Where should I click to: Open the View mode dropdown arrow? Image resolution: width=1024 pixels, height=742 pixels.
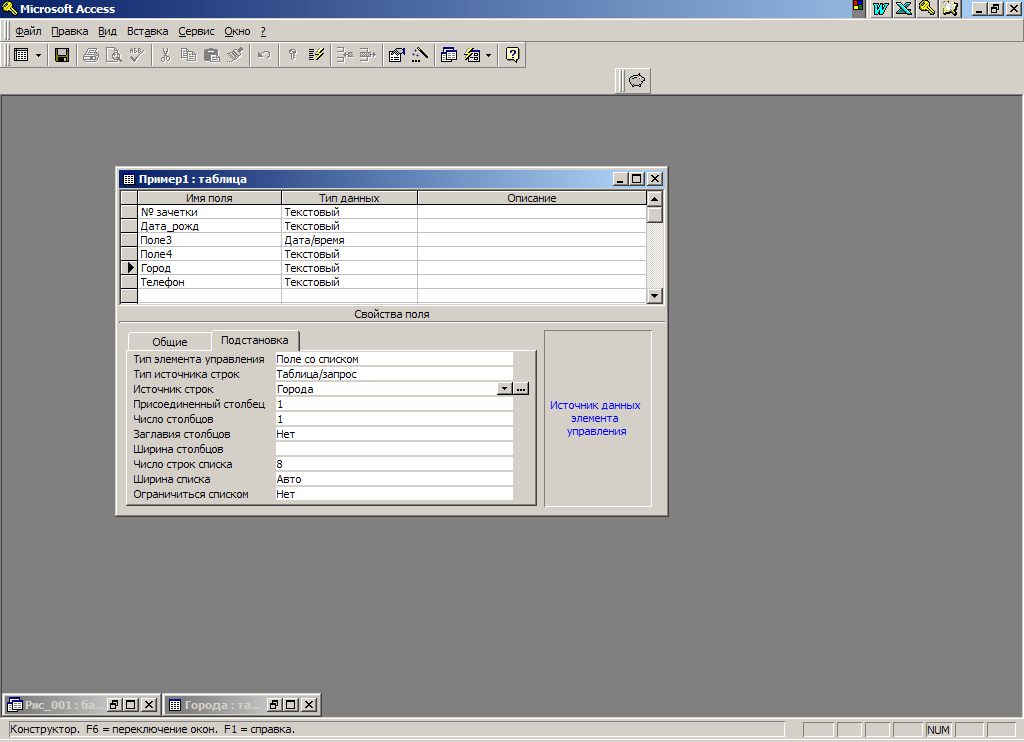point(38,56)
